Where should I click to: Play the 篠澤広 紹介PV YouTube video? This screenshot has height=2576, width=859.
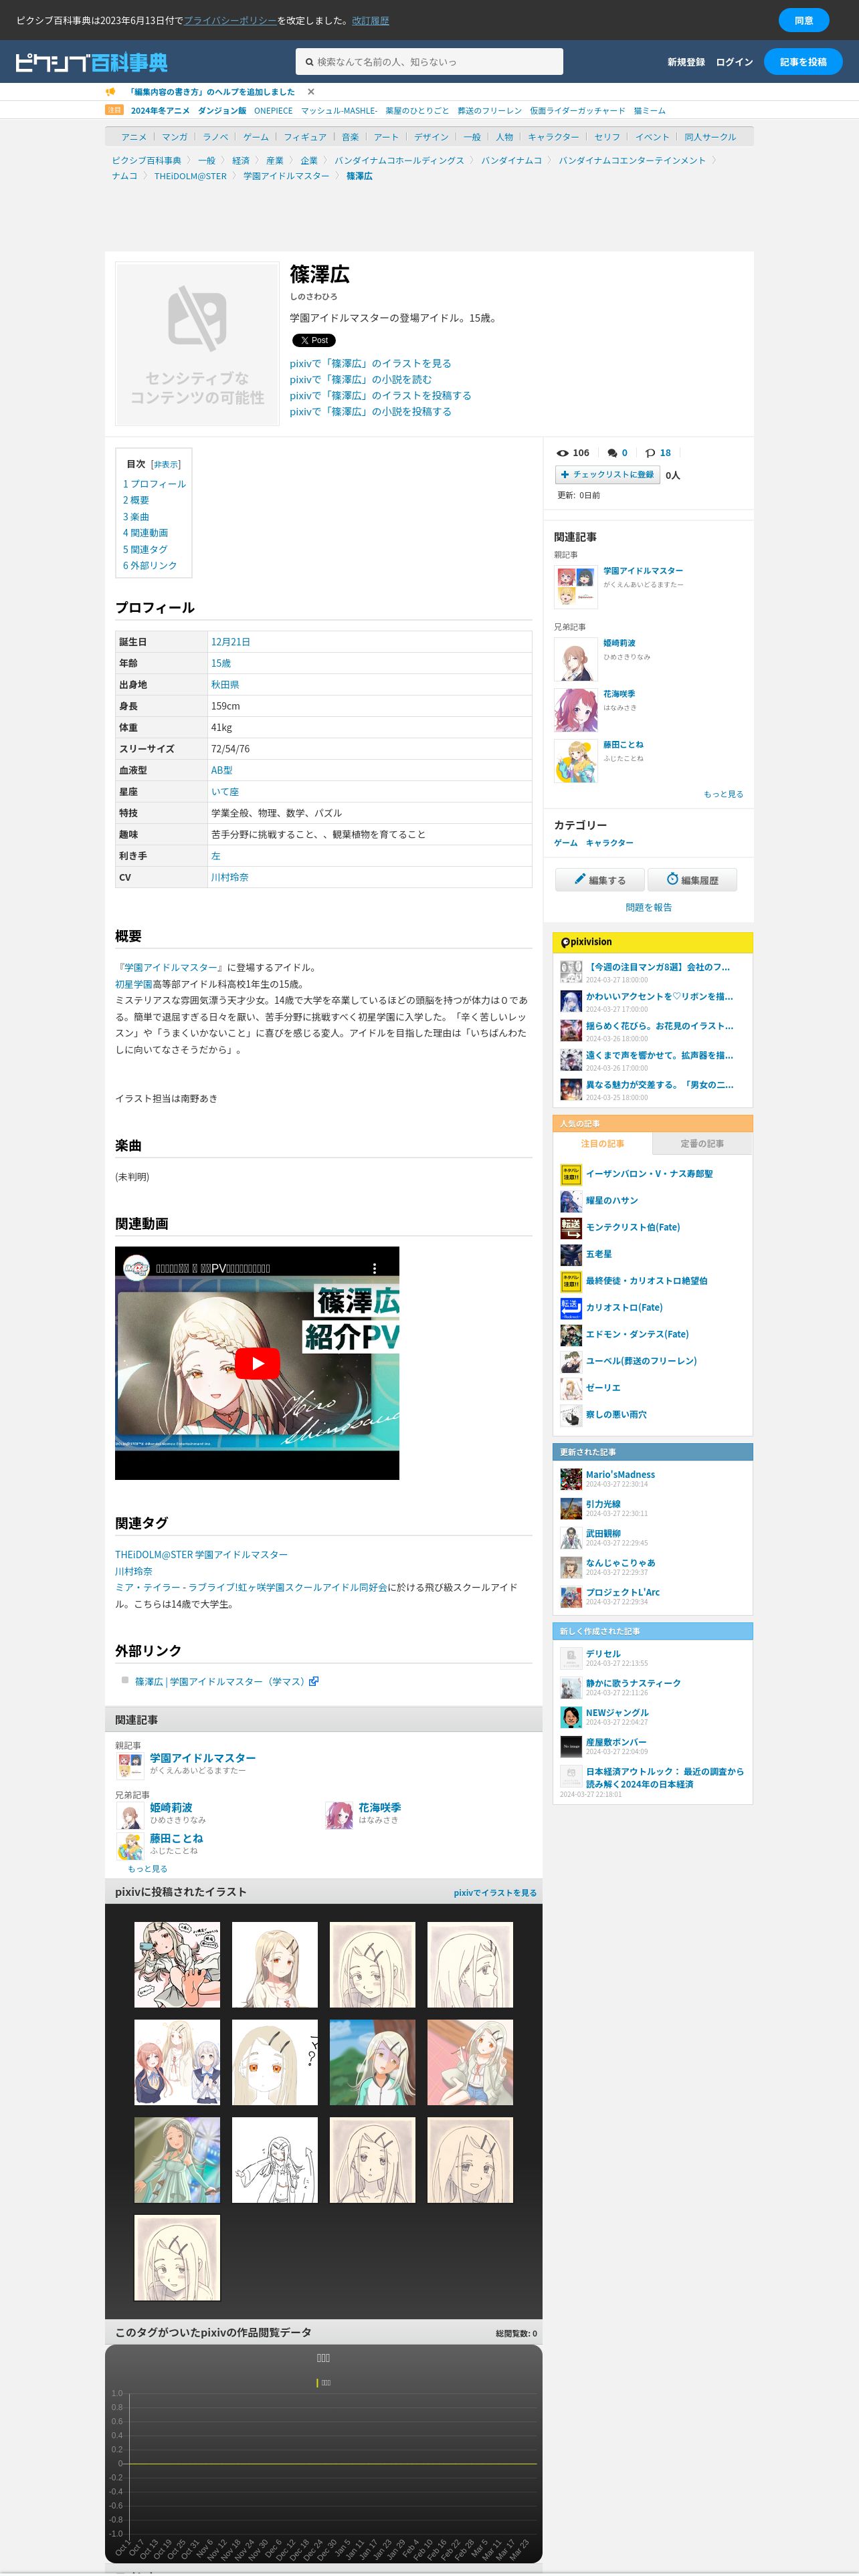[257, 1363]
